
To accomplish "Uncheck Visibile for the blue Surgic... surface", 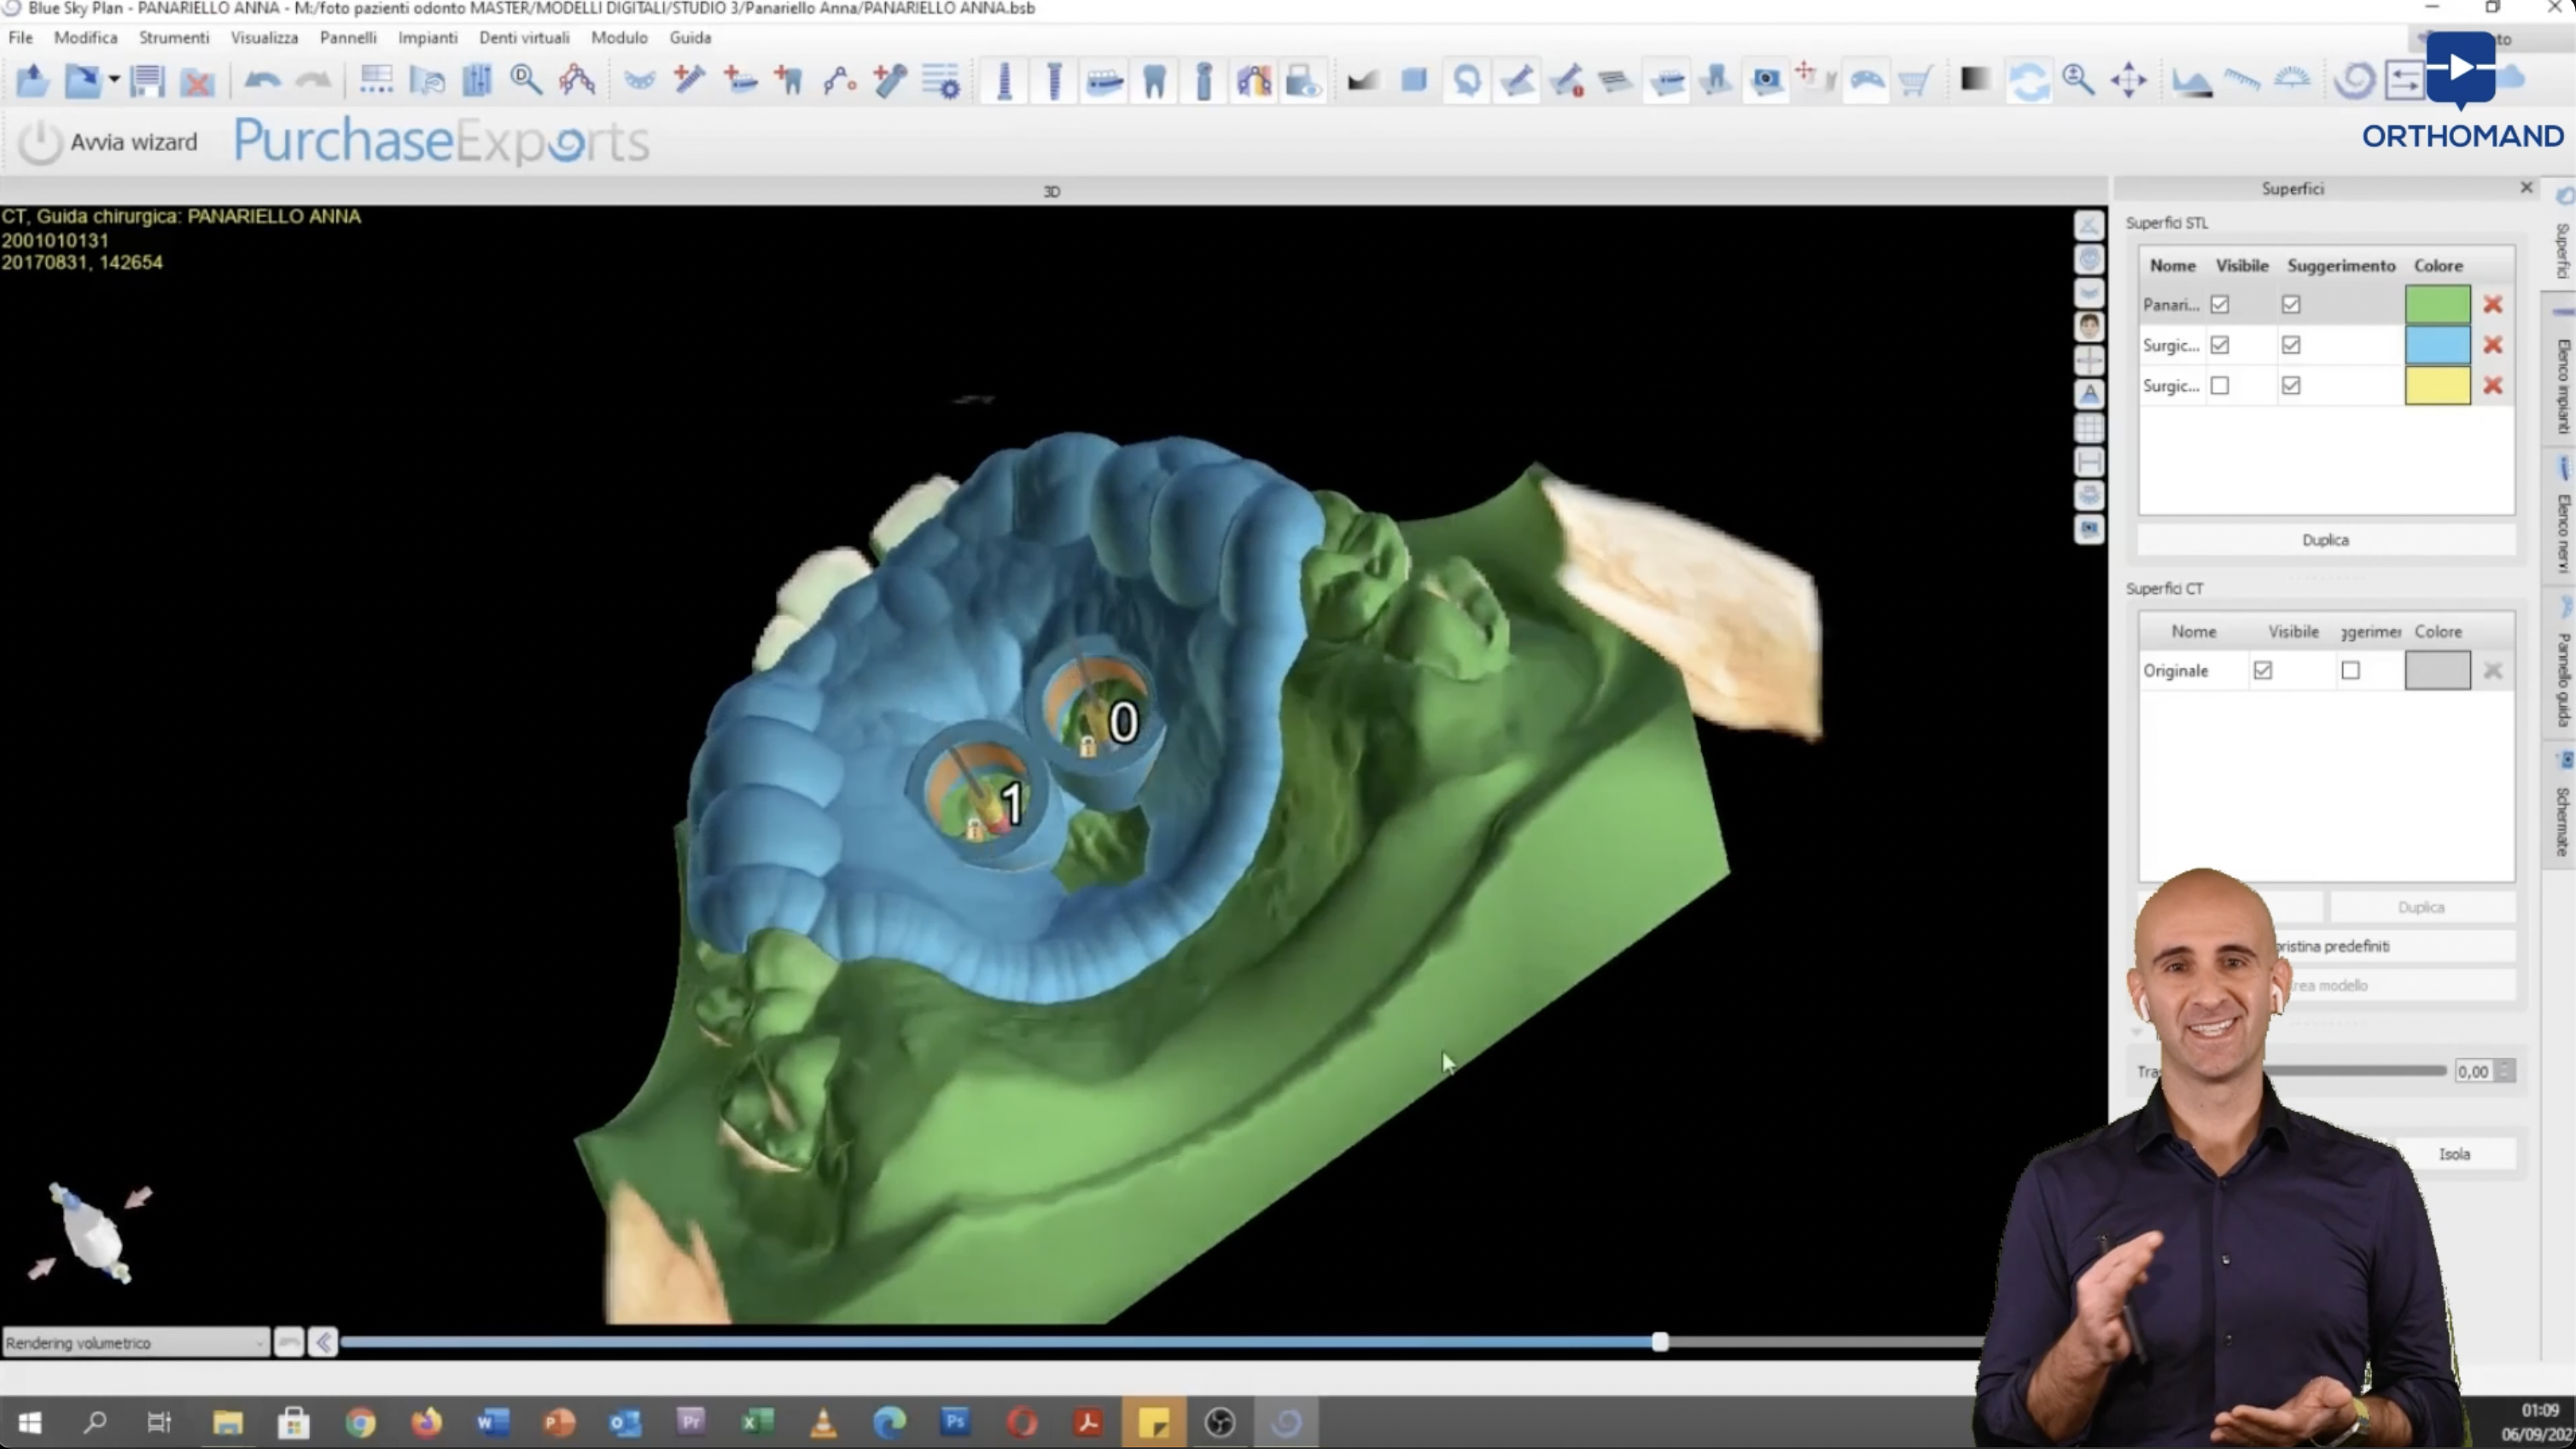I will point(2220,345).
